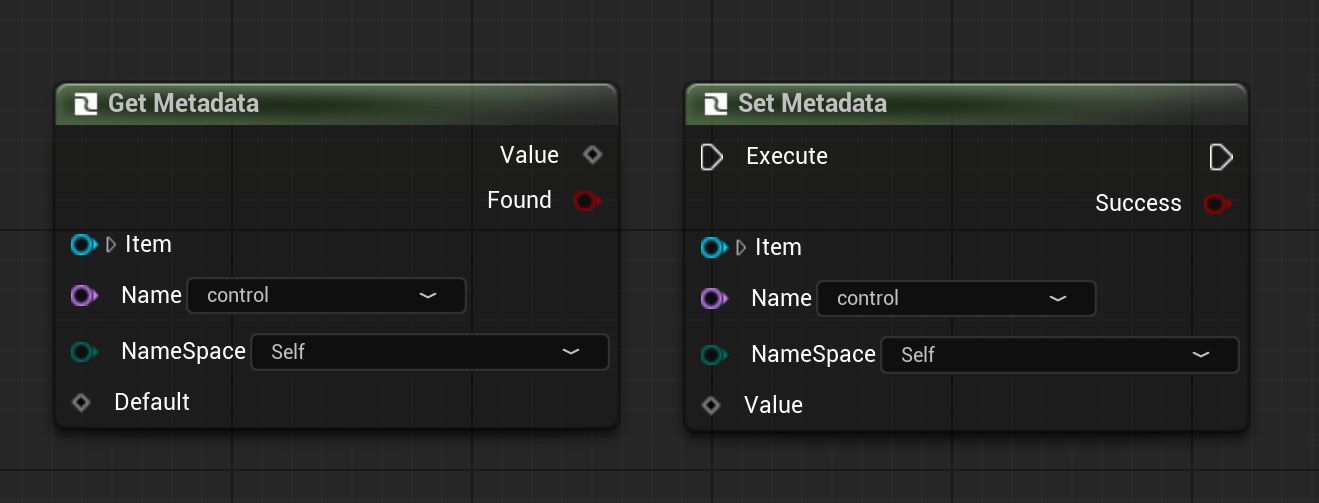This screenshot has height=503, width=1319.
Task: Click the red Success output pin
Action: point(1217,204)
